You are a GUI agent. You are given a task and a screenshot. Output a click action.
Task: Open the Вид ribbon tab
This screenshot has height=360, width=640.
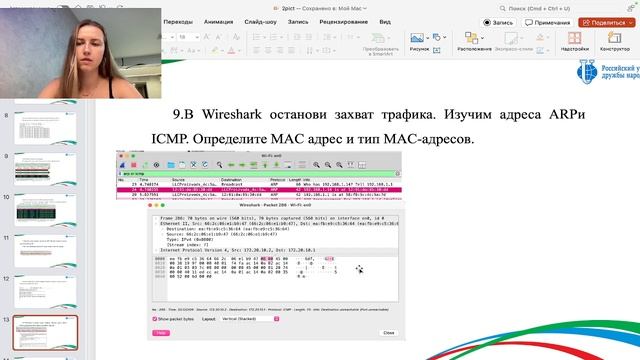385,22
